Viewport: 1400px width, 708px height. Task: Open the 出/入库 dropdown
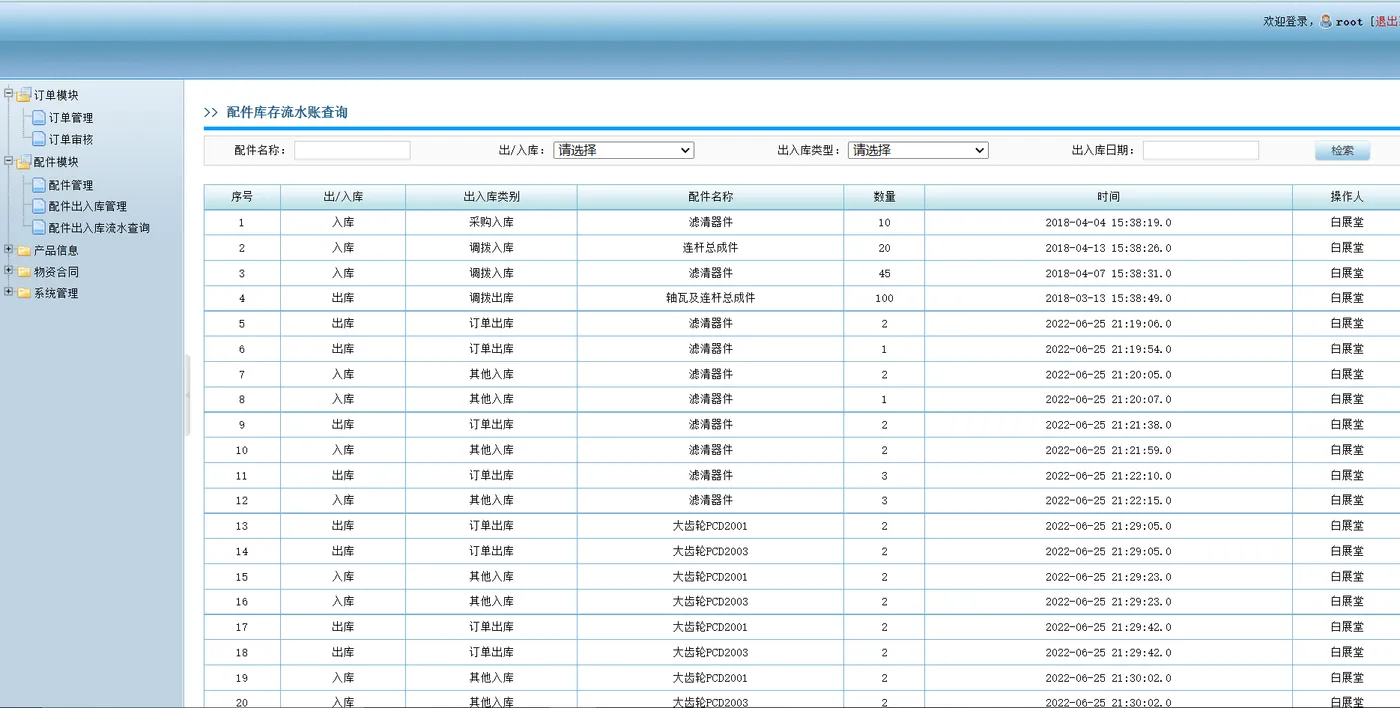pyautogui.click(x=623, y=150)
